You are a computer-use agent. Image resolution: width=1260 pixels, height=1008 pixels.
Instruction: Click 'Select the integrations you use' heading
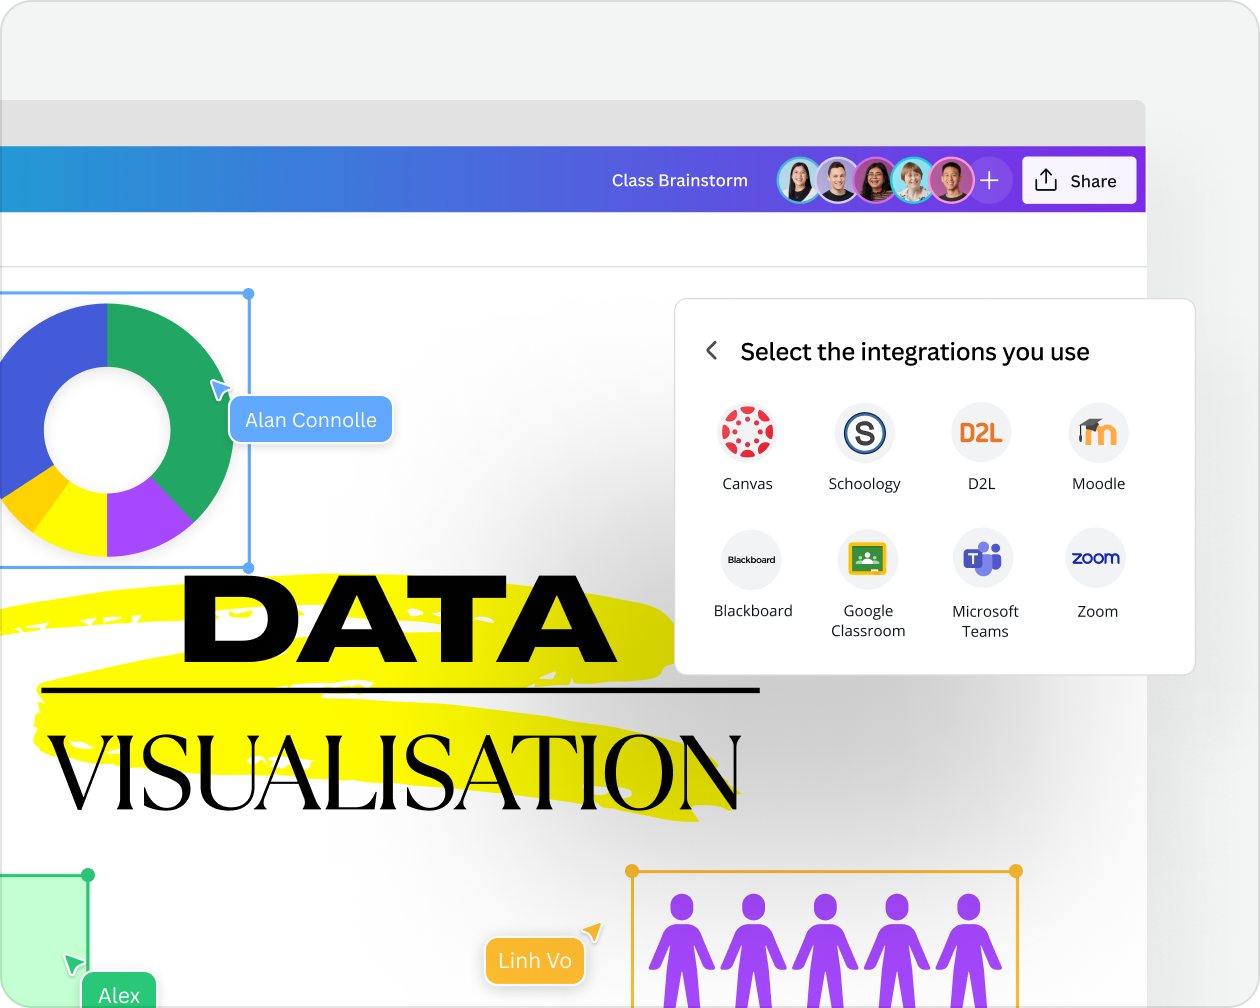(x=914, y=352)
